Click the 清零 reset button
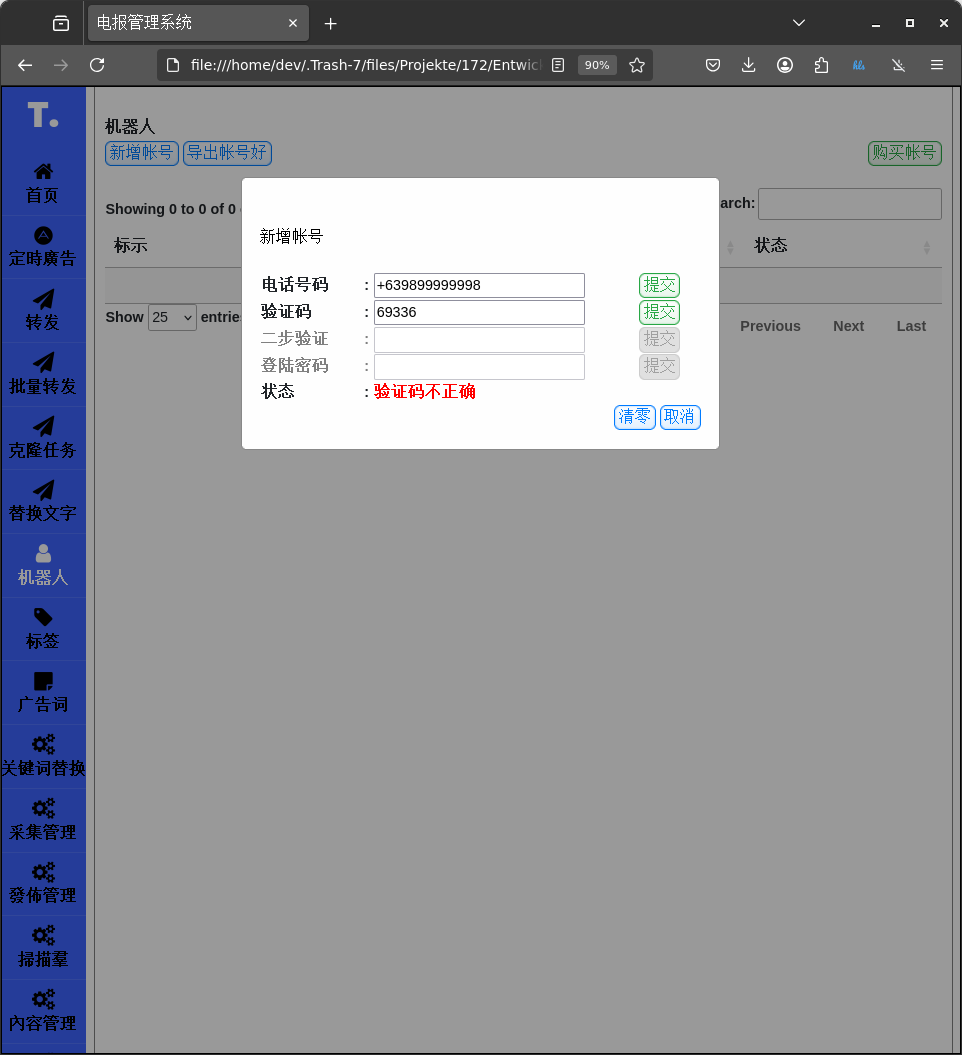The width and height of the screenshot is (962, 1055). 634,417
